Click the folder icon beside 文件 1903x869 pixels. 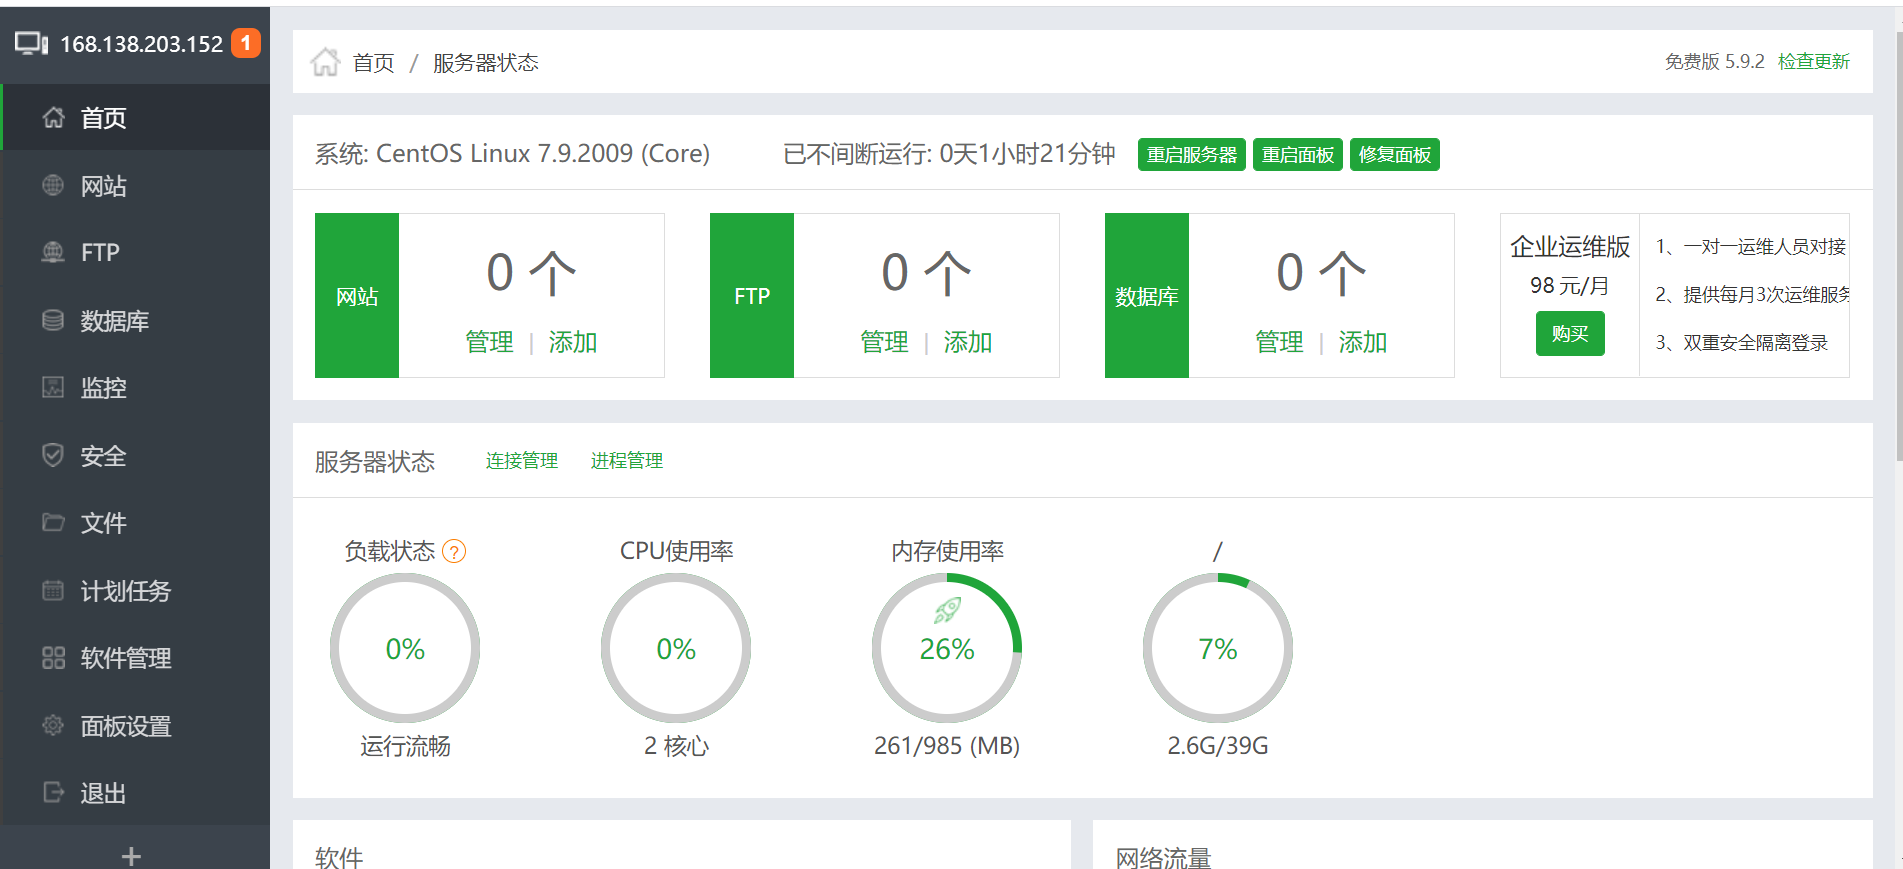pyautogui.click(x=53, y=522)
